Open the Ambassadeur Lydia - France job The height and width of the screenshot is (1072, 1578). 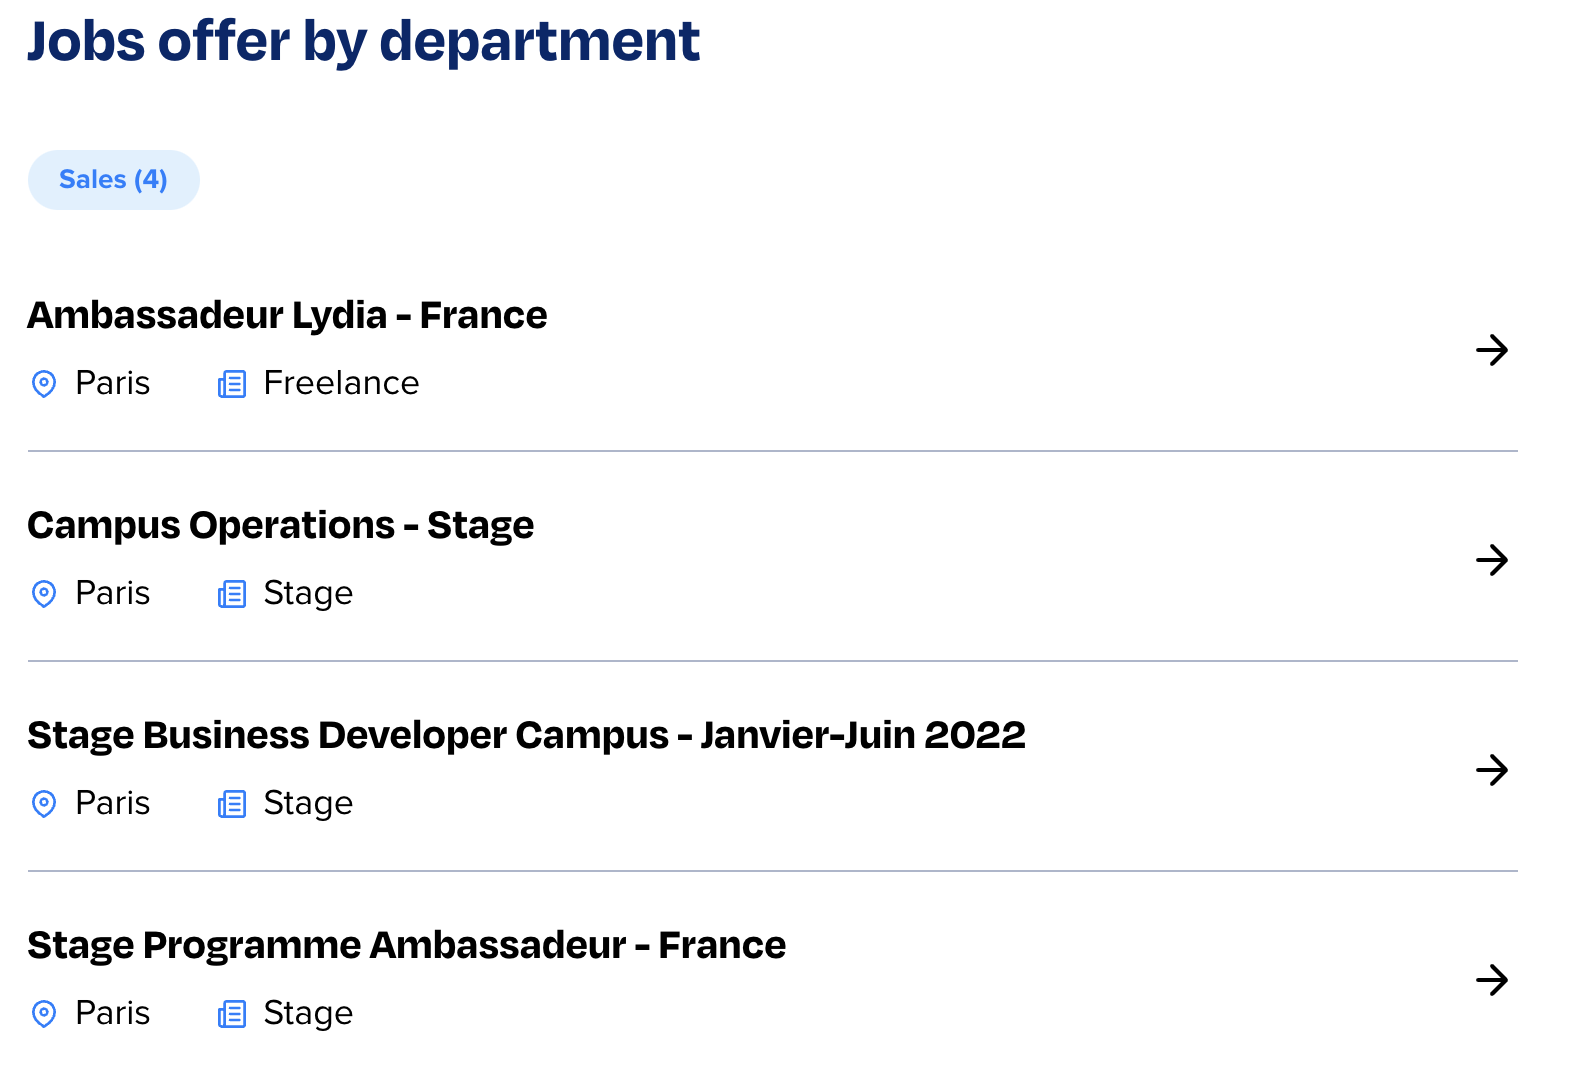click(287, 315)
